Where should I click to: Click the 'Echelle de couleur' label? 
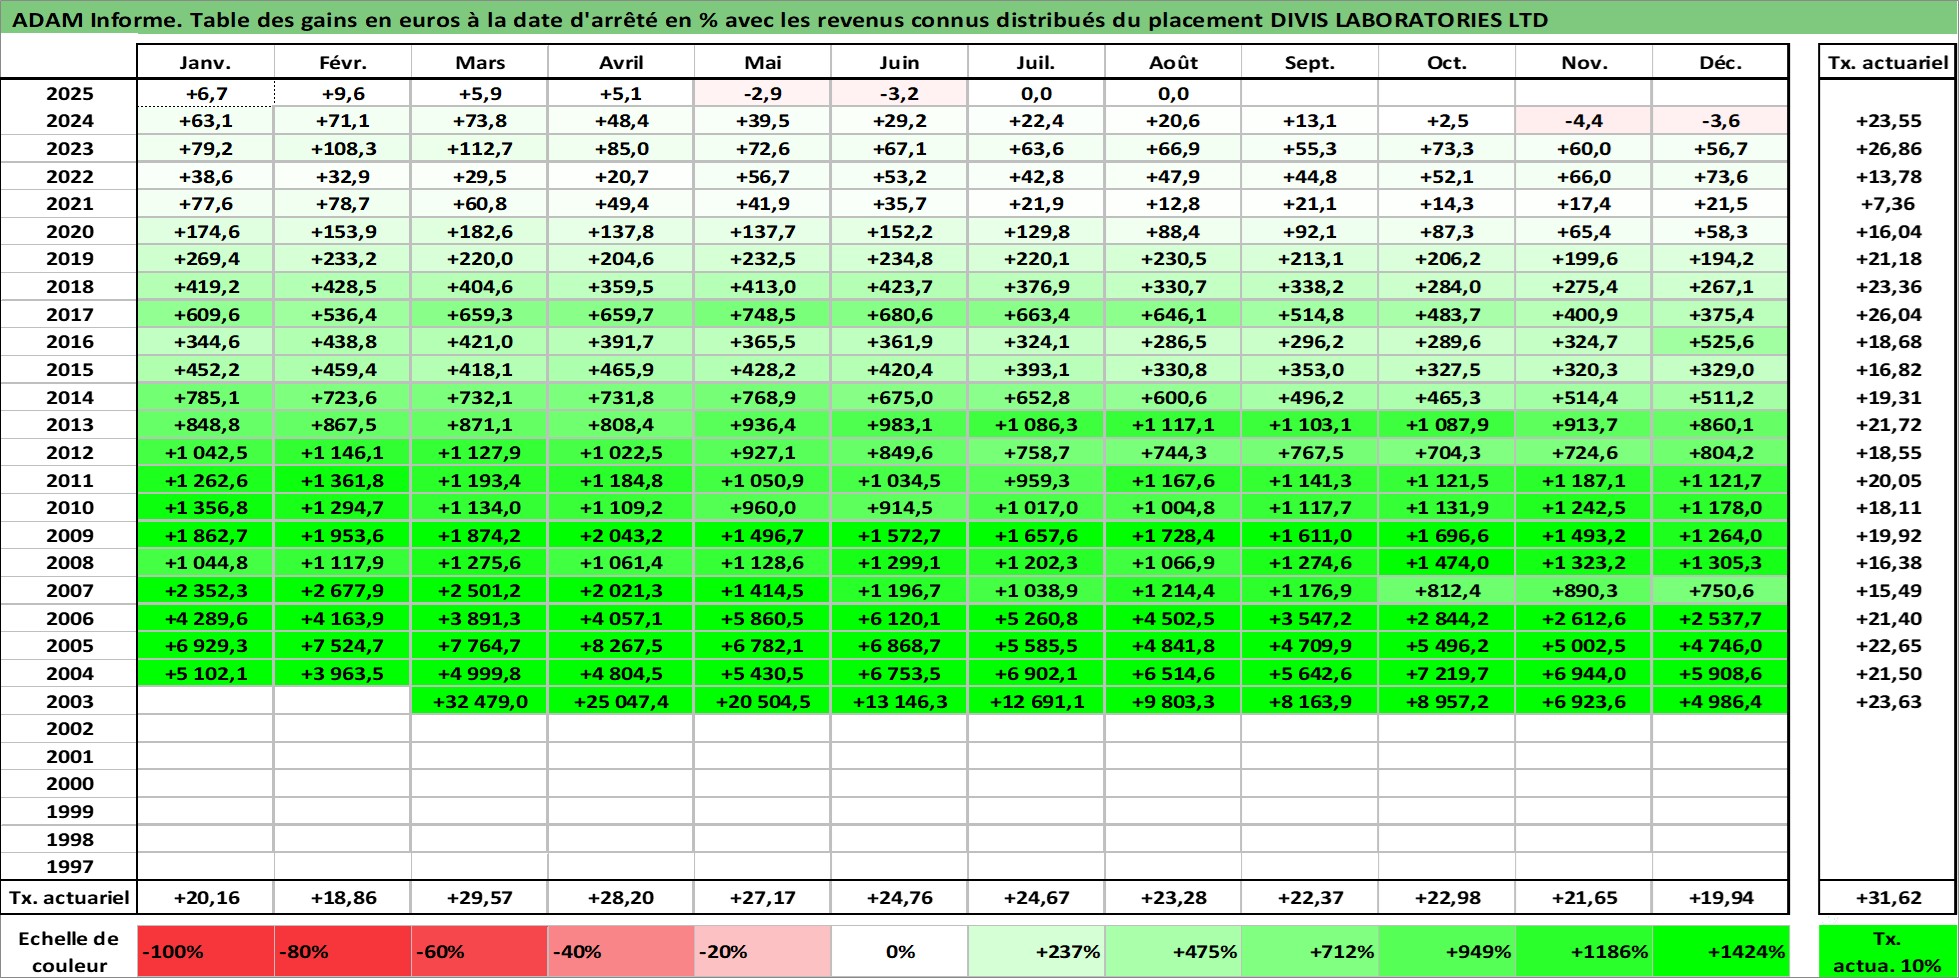tap(69, 951)
